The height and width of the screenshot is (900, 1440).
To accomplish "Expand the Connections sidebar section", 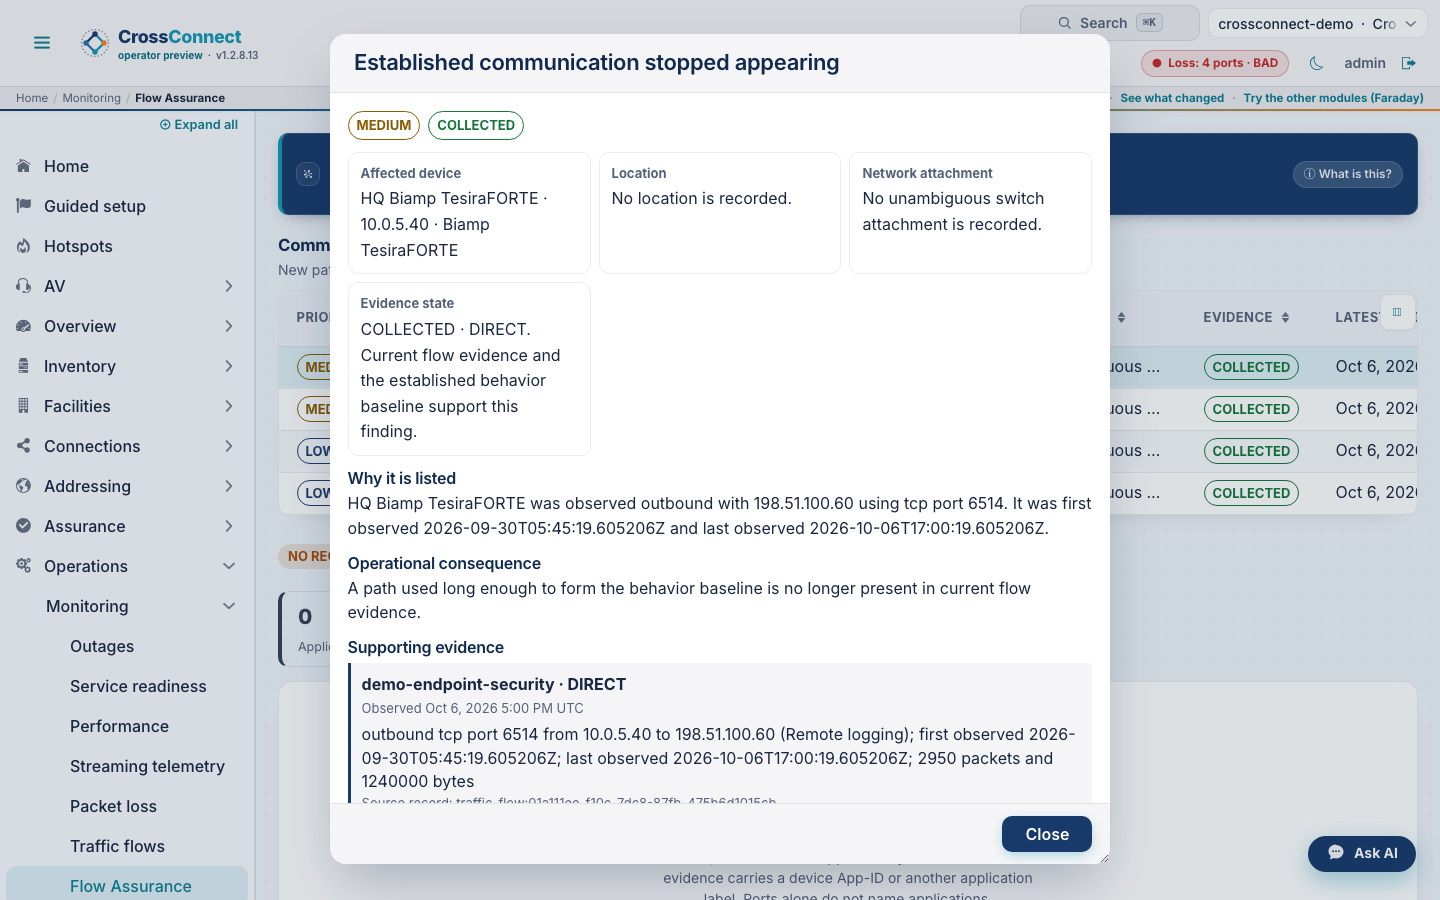I will 127,446.
